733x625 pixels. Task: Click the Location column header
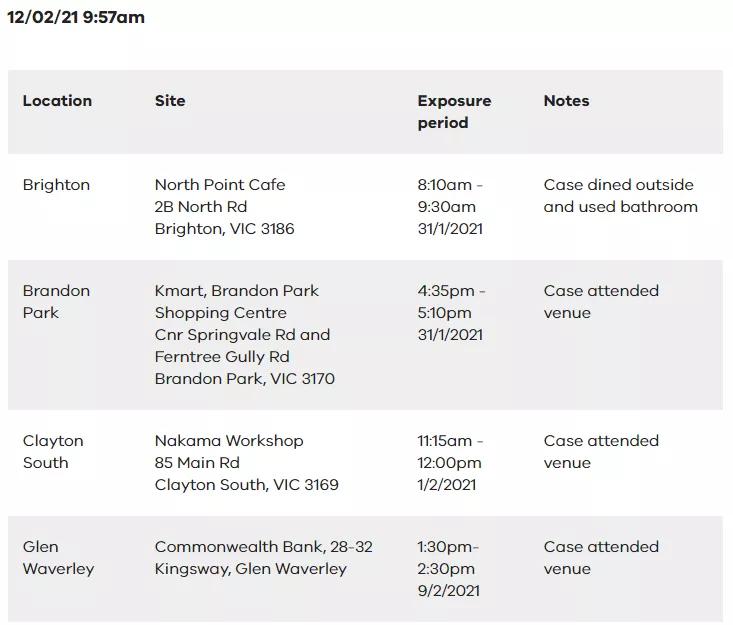click(x=57, y=101)
